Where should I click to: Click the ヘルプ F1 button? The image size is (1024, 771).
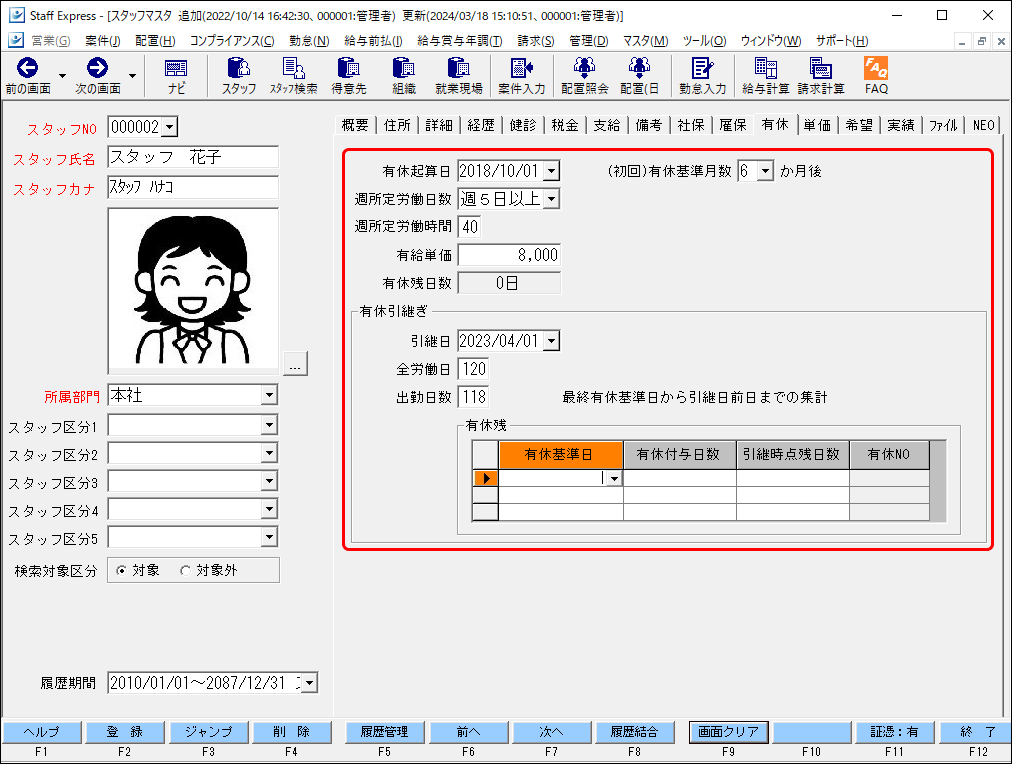(42, 732)
